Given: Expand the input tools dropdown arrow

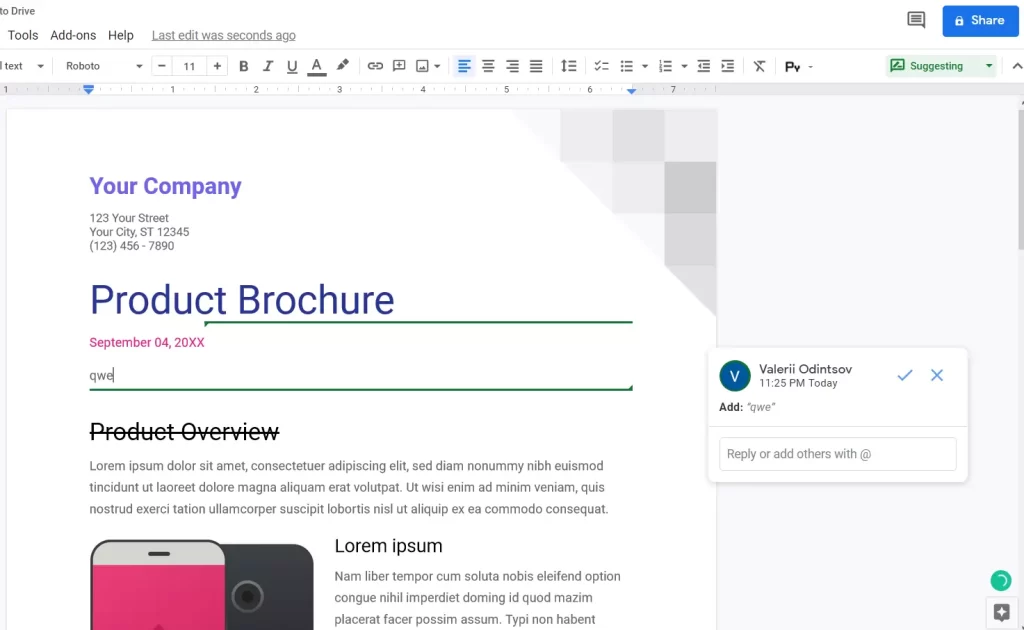Looking at the screenshot, I should 810,67.
